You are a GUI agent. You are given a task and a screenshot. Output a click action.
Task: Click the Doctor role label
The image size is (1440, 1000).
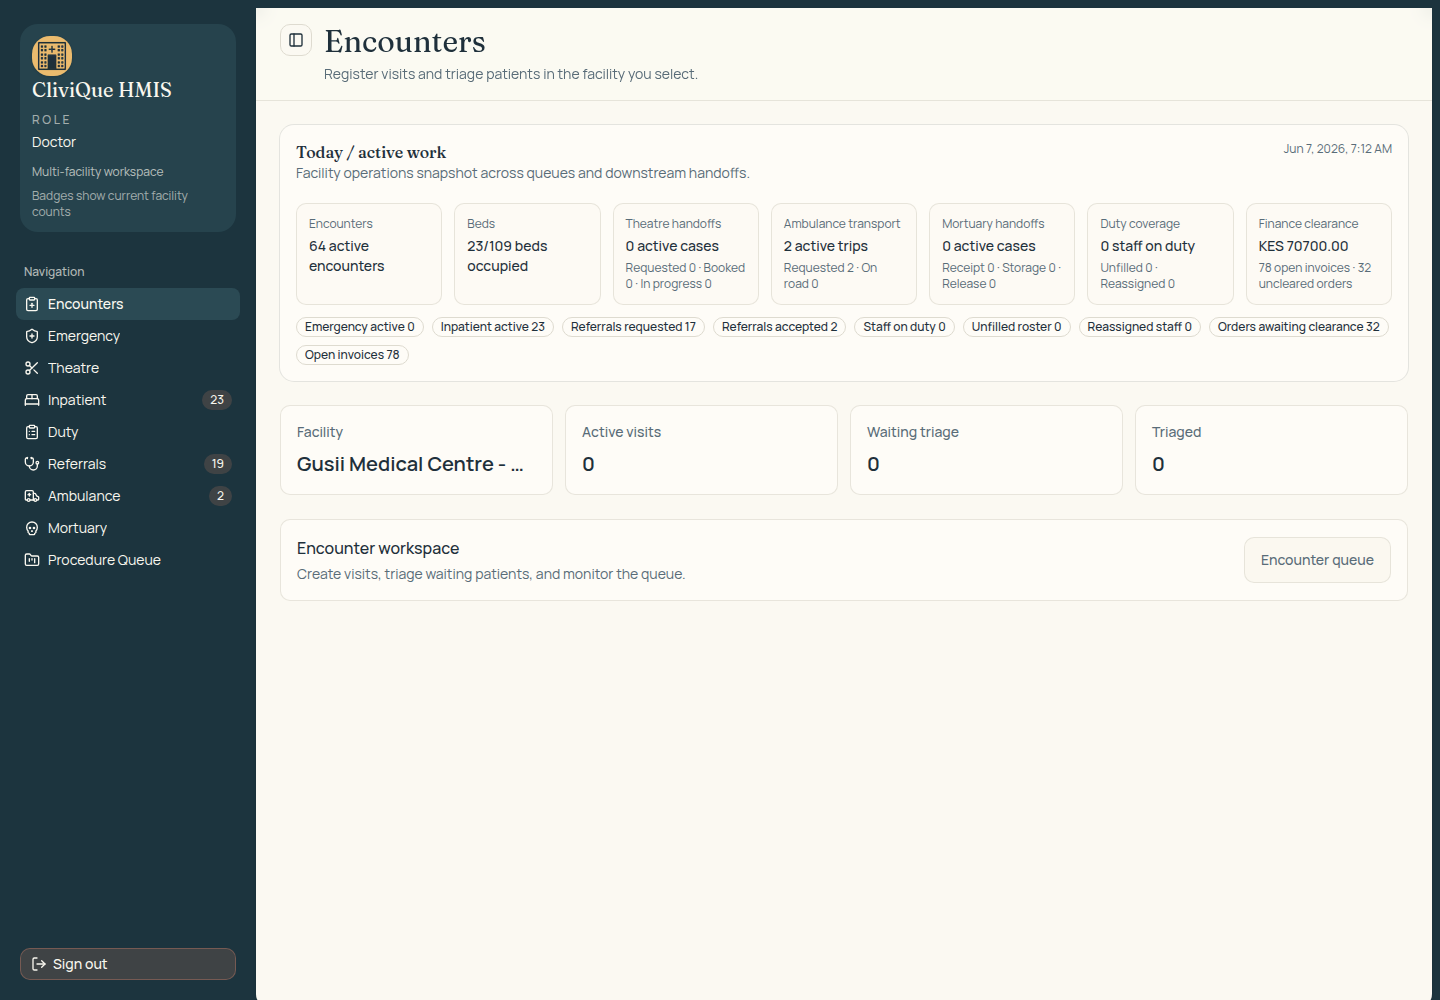(x=54, y=142)
